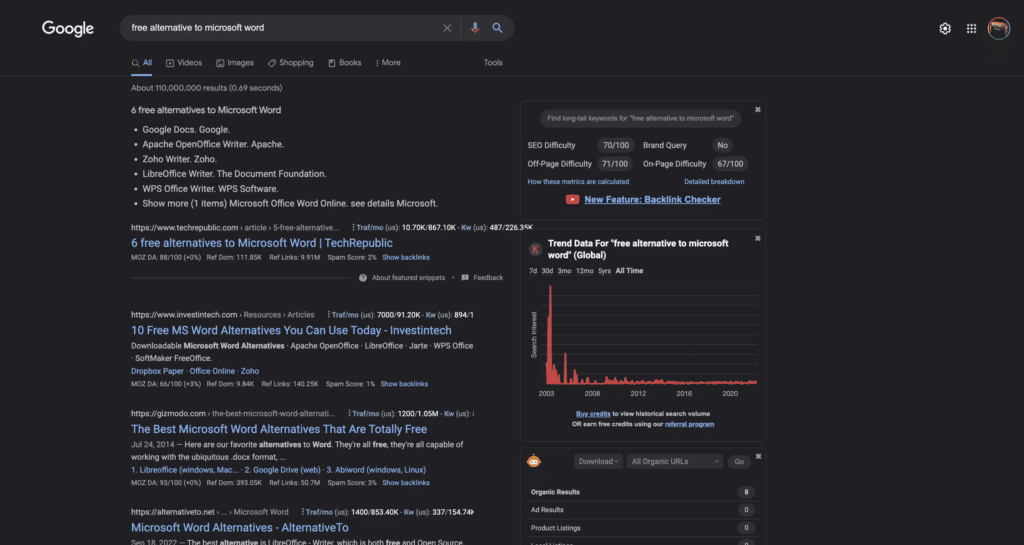Switch to the Books tab
Image resolution: width=1024 pixels, height=545 pixels.
344,63
